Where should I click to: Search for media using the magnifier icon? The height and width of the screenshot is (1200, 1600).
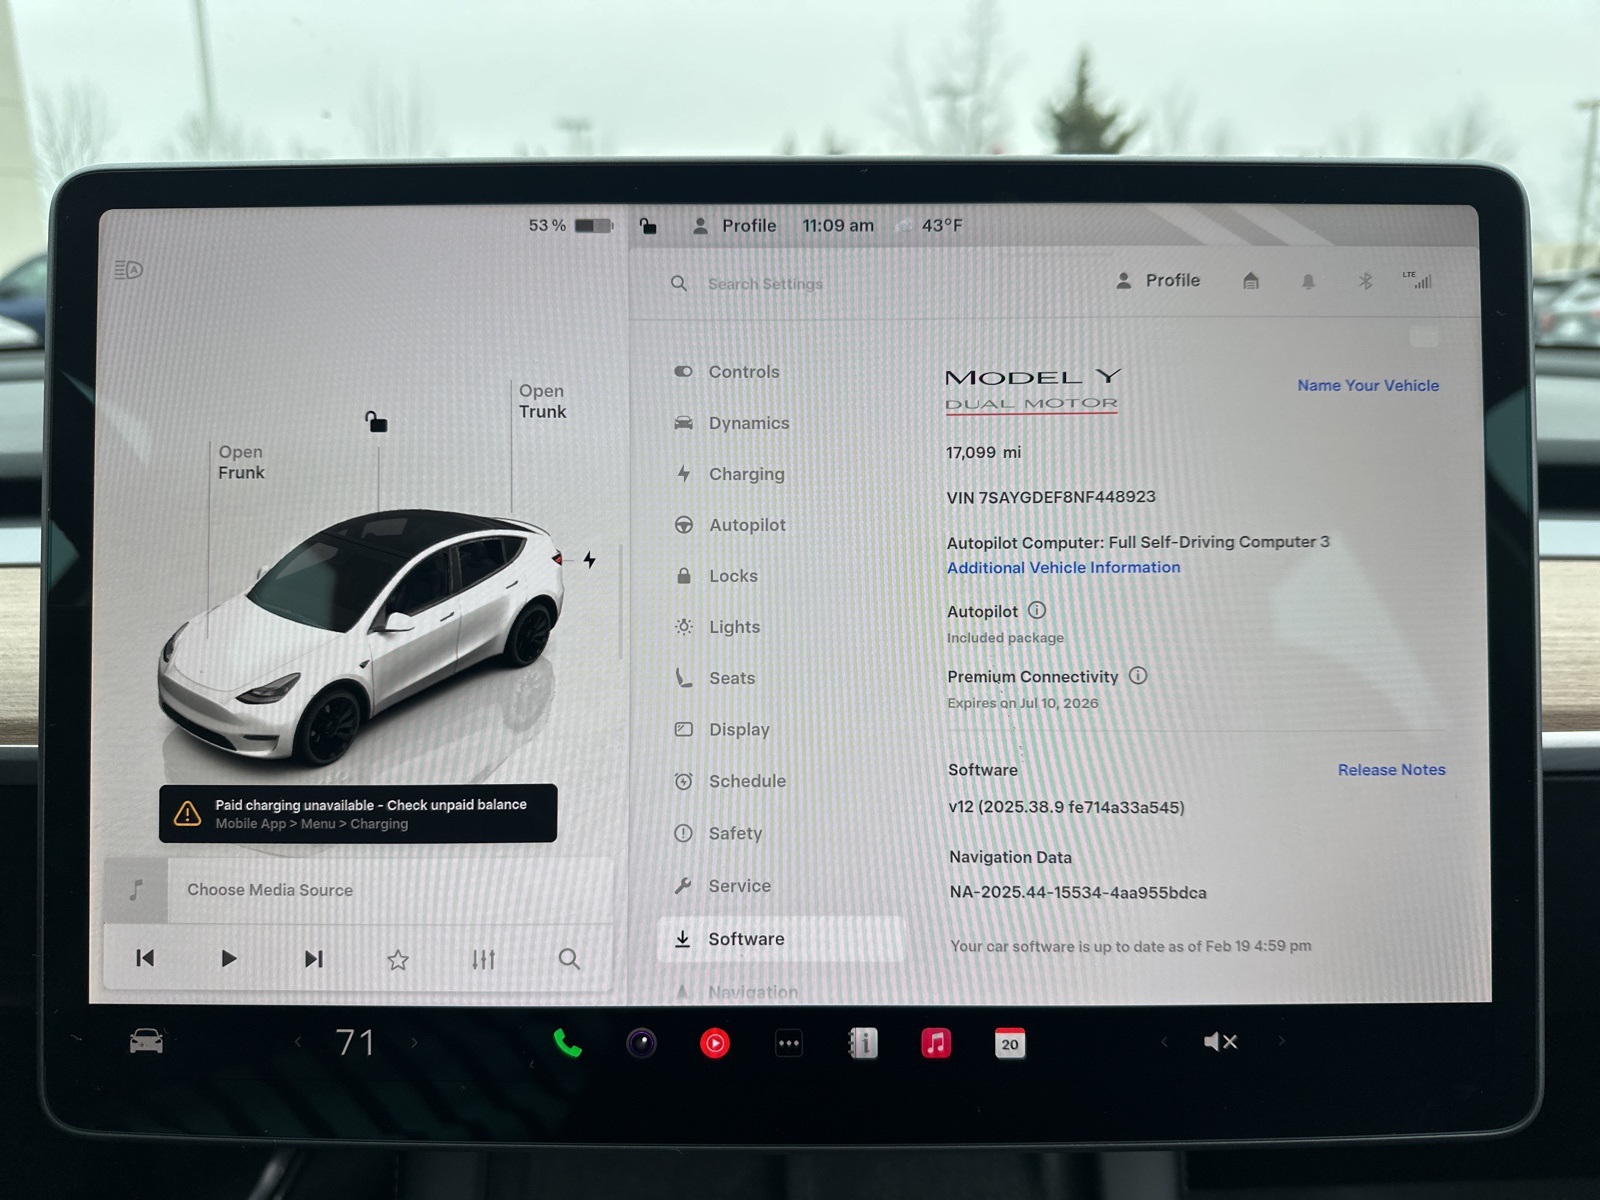coord(569,959)
